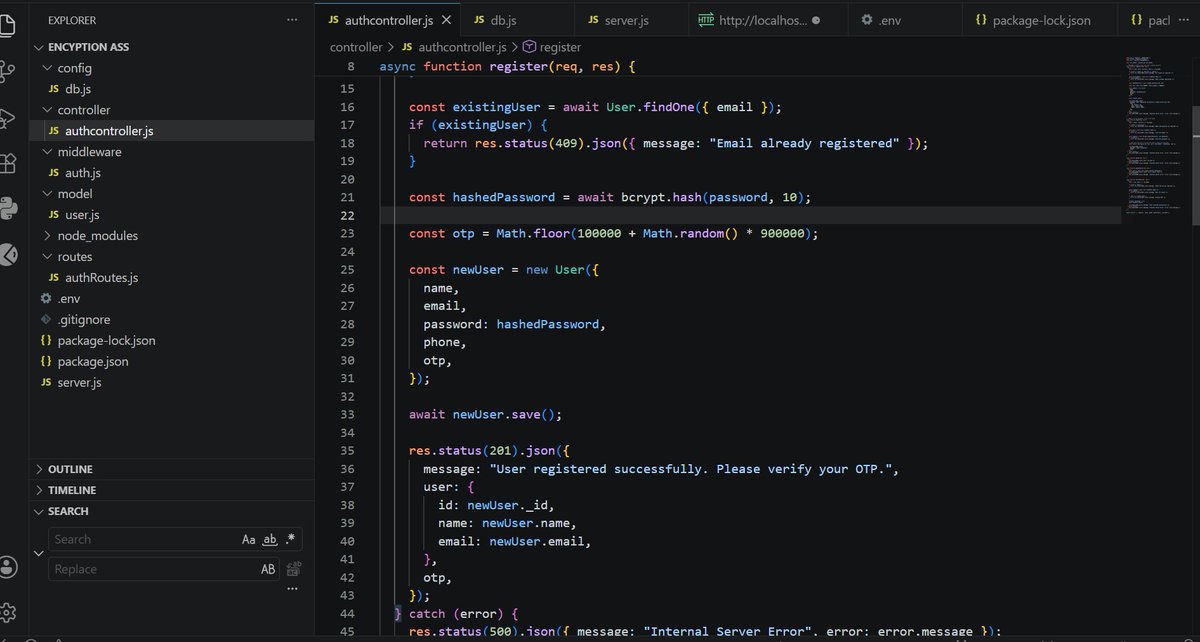
Task: Open .gitignore in the file tree
Action: point(171,320)
